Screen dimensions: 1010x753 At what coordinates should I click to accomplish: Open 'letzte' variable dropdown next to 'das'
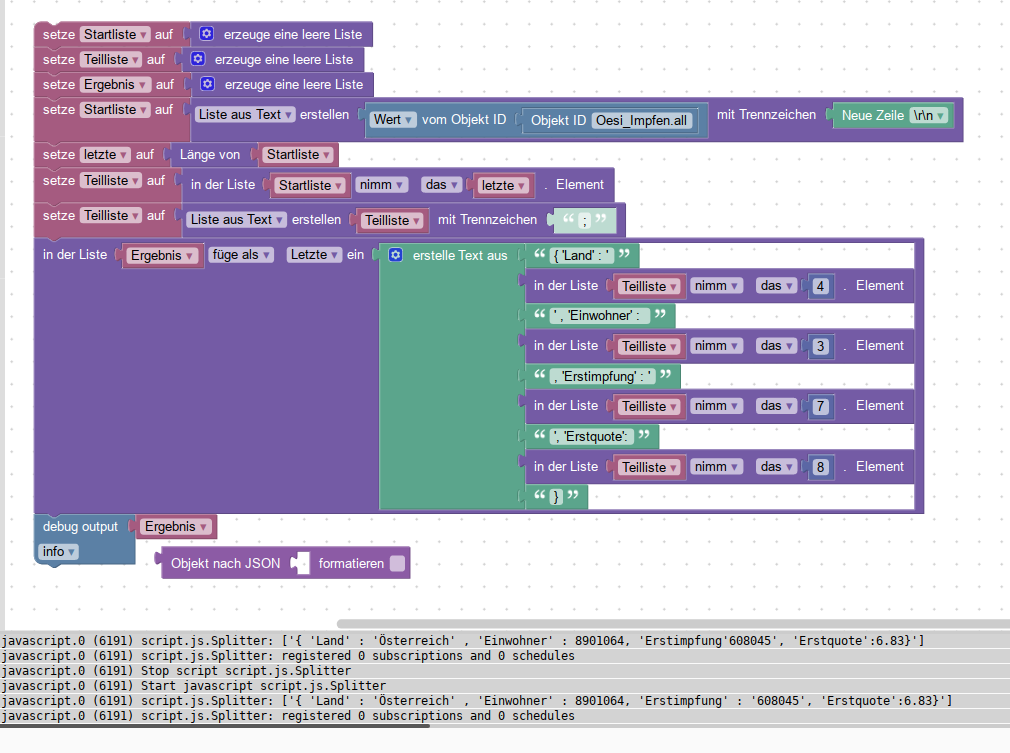[504, 186]
